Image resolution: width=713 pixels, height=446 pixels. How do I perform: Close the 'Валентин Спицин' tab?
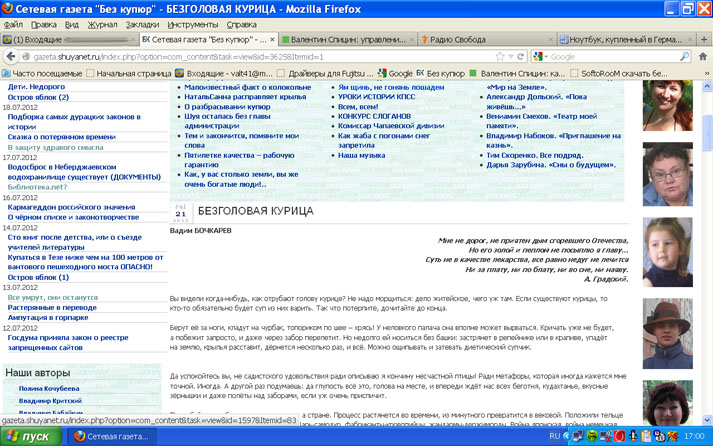point(412,40)
